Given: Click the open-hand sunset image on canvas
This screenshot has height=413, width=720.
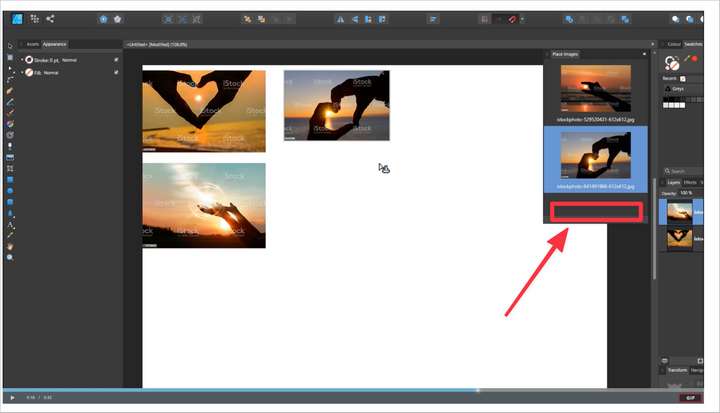Looking at the screenshot, I should point(204,205).
